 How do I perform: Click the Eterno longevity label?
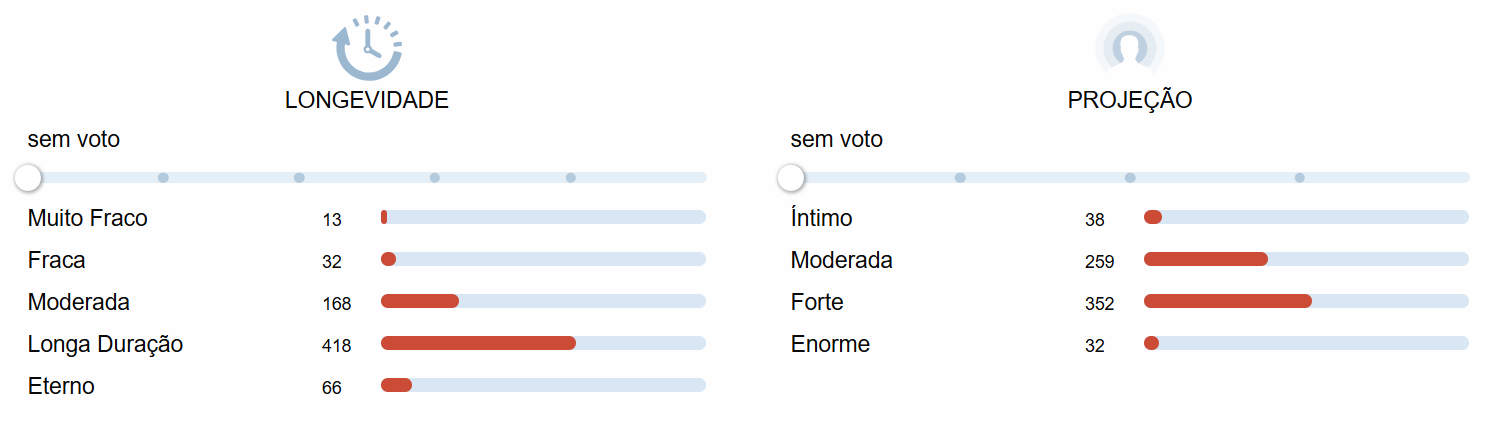click(x=61, y=386)
